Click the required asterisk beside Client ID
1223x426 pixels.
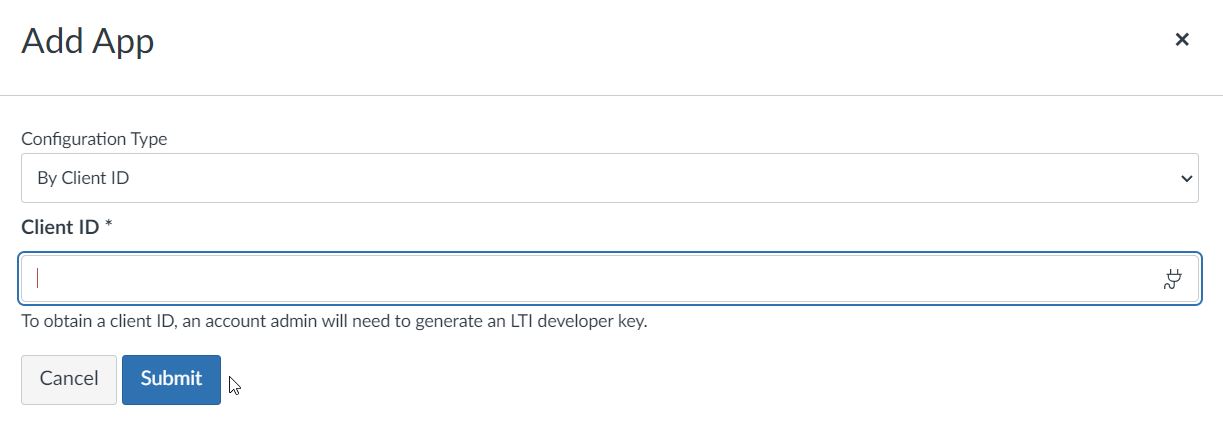pyautogui.click(x=108, y=225)
